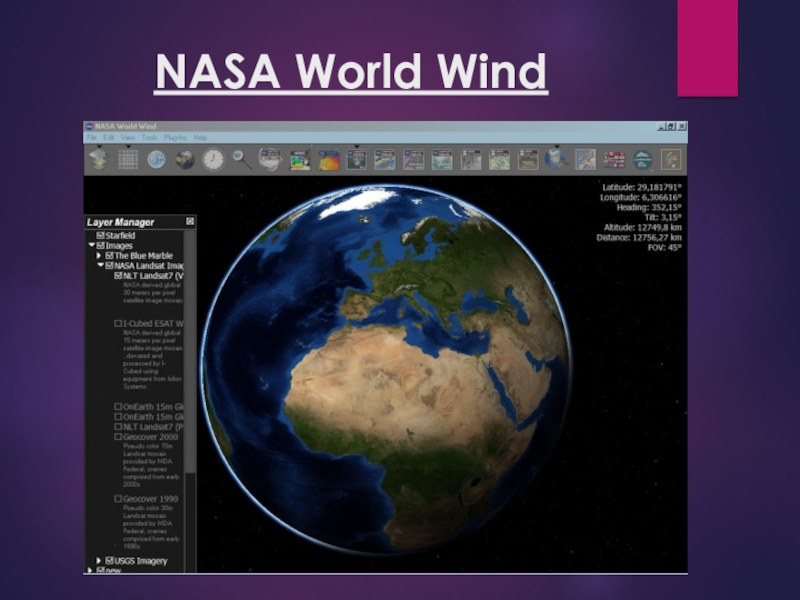The width and height of the screenshot is (800, 600).
Task: Select the Geocover 1990 layer label
Action: point(152,497)
